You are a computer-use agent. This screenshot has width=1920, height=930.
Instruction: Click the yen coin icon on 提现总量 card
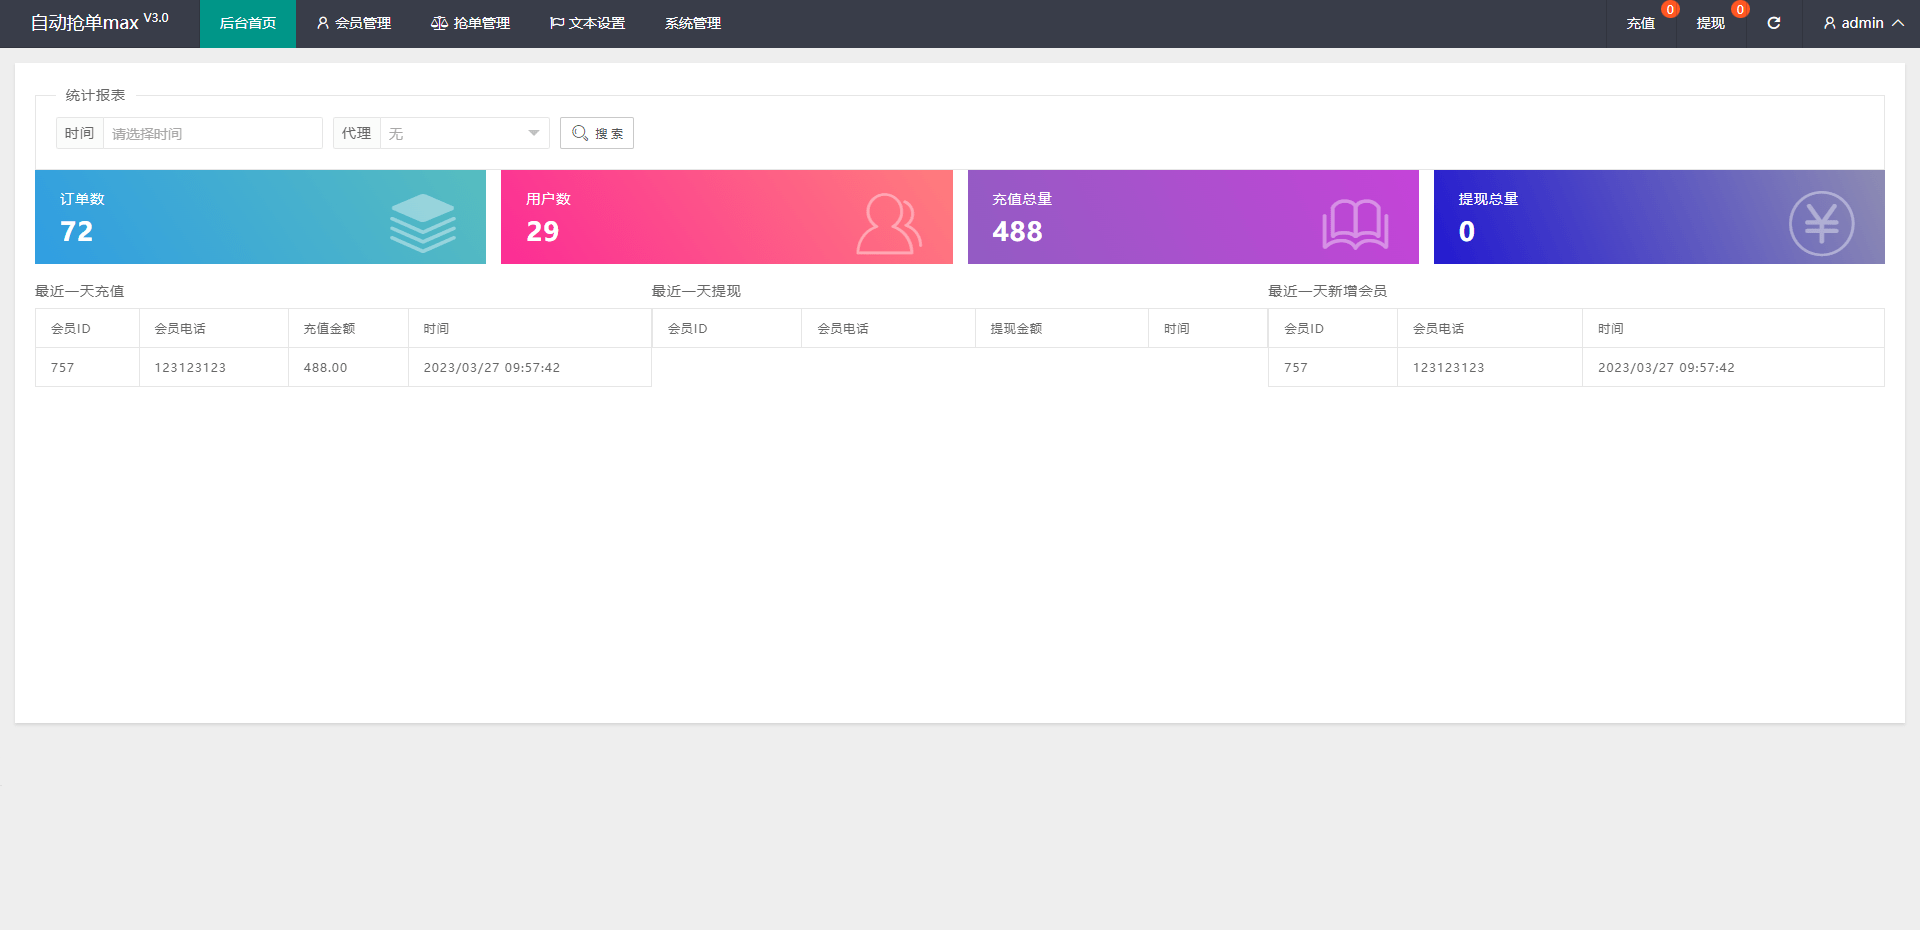point(1821,223)
